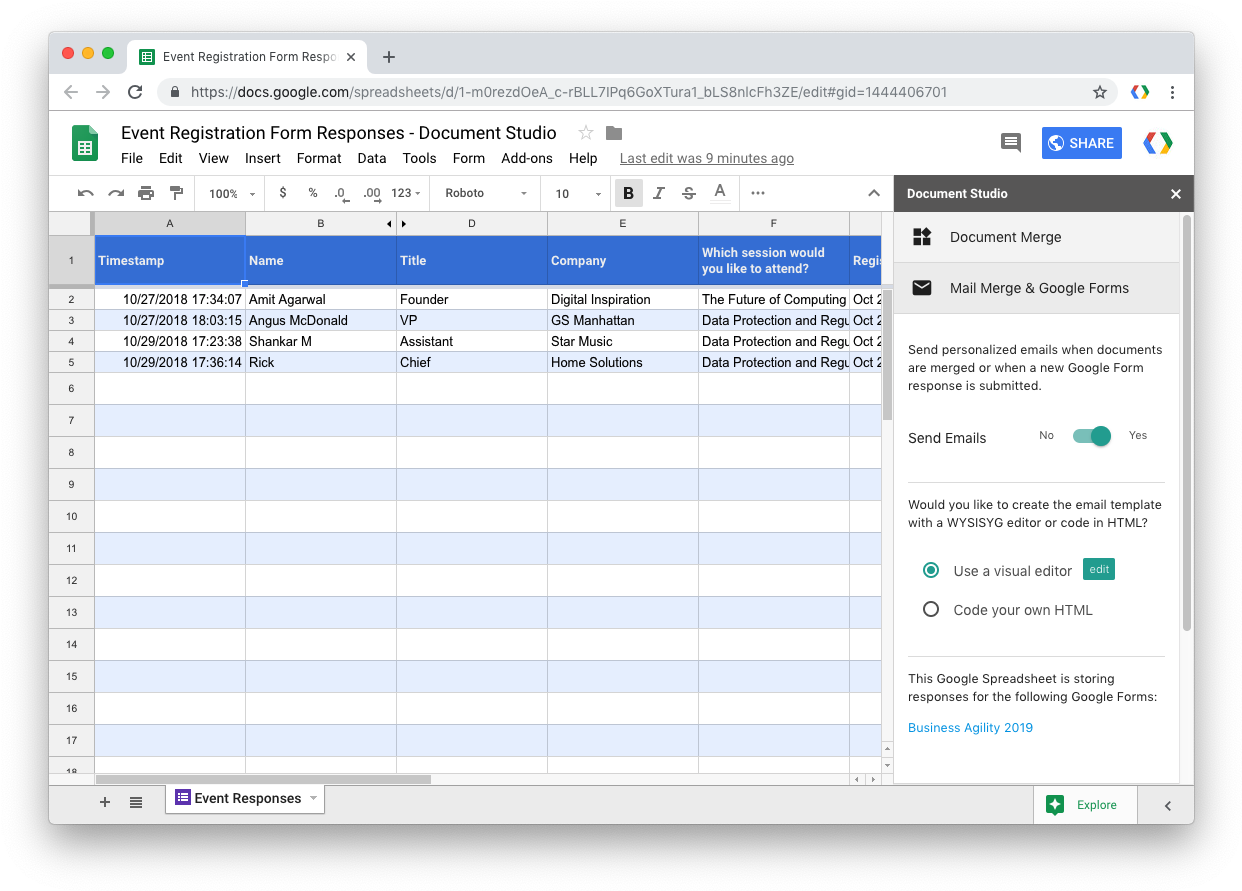Image resolution: width=1242 pixels, height=891 pixels.
Task: Select the Paint format tool
Action: coord(176,193)
